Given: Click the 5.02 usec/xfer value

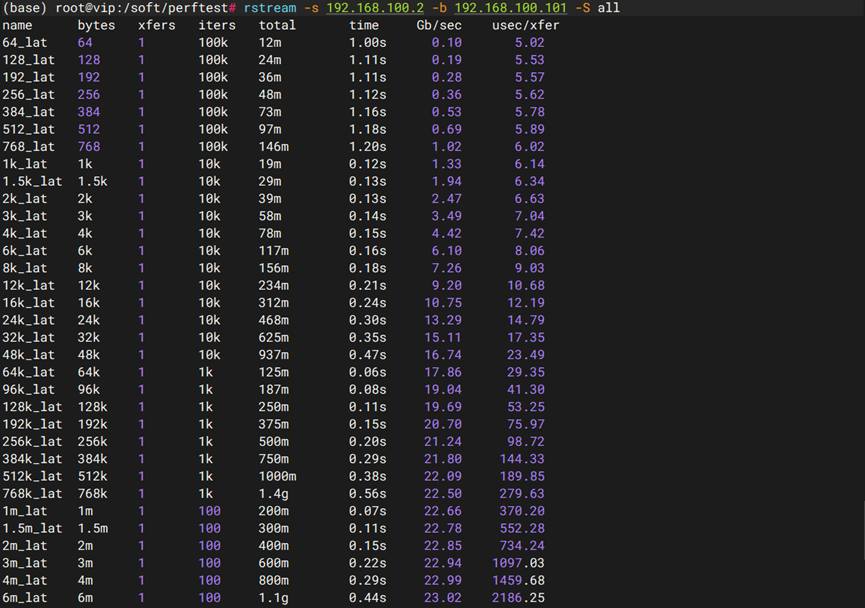Looking at the screenshot, I should click(529, 42).
